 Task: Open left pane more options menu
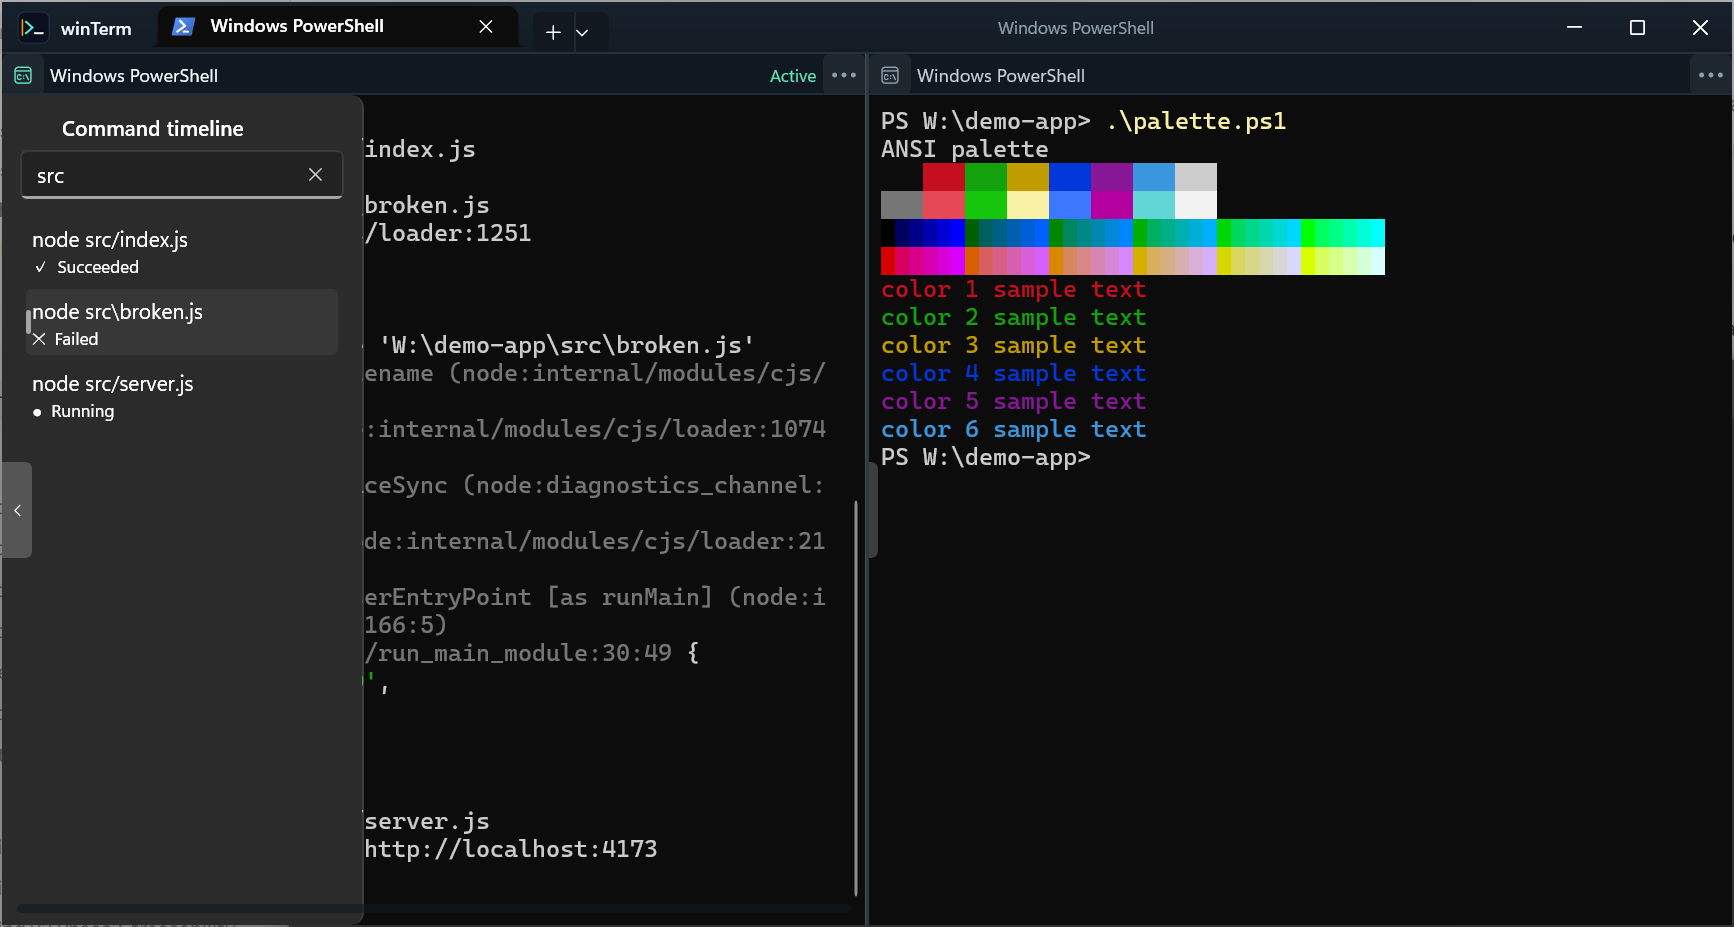[844, 75]
